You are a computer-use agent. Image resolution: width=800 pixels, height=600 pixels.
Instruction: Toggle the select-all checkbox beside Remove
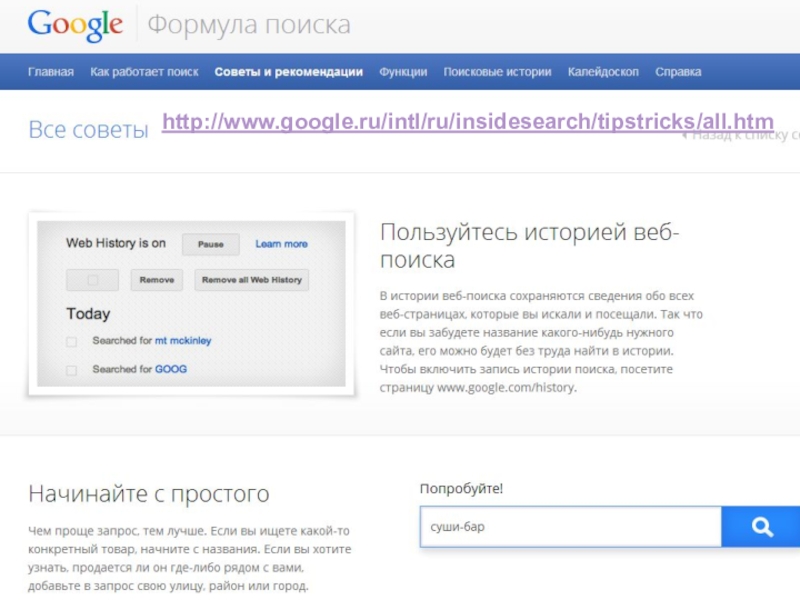[92, 280]
